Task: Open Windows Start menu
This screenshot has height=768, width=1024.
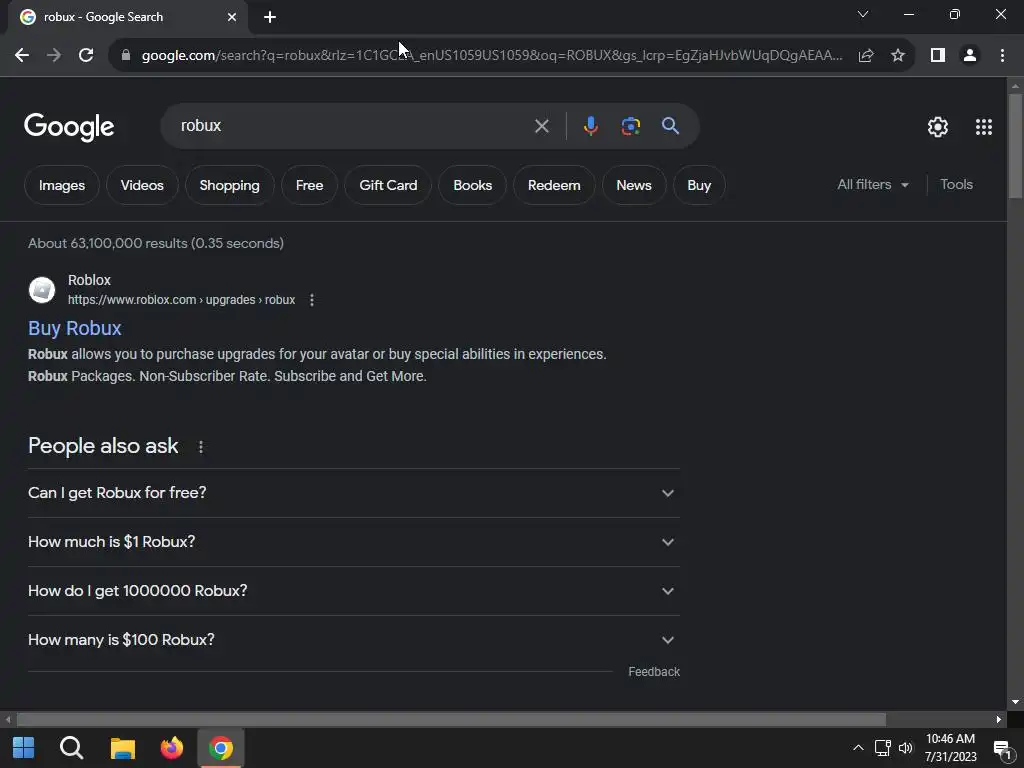Action: pyautogui.click(x=24, y=748)
